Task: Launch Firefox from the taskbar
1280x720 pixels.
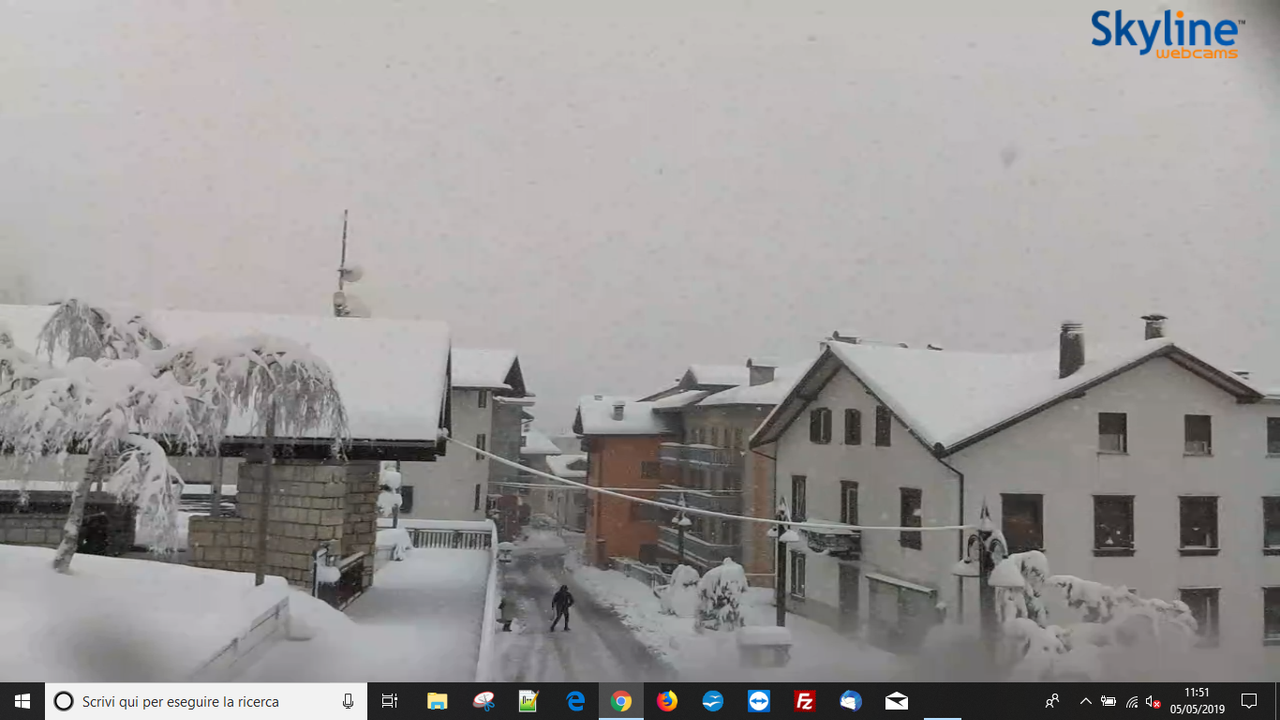Action: (667, 701)
